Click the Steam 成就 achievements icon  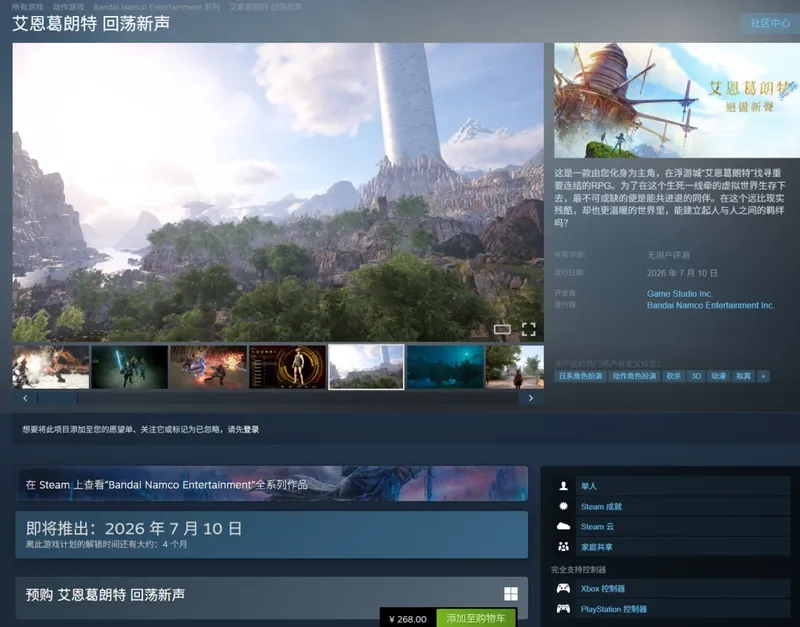(563, 507)
